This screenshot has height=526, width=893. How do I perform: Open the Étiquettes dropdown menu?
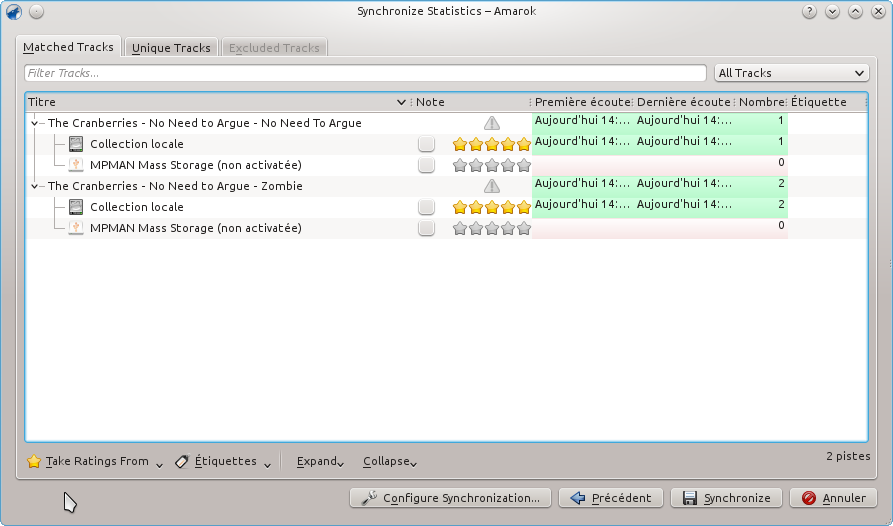223,461
